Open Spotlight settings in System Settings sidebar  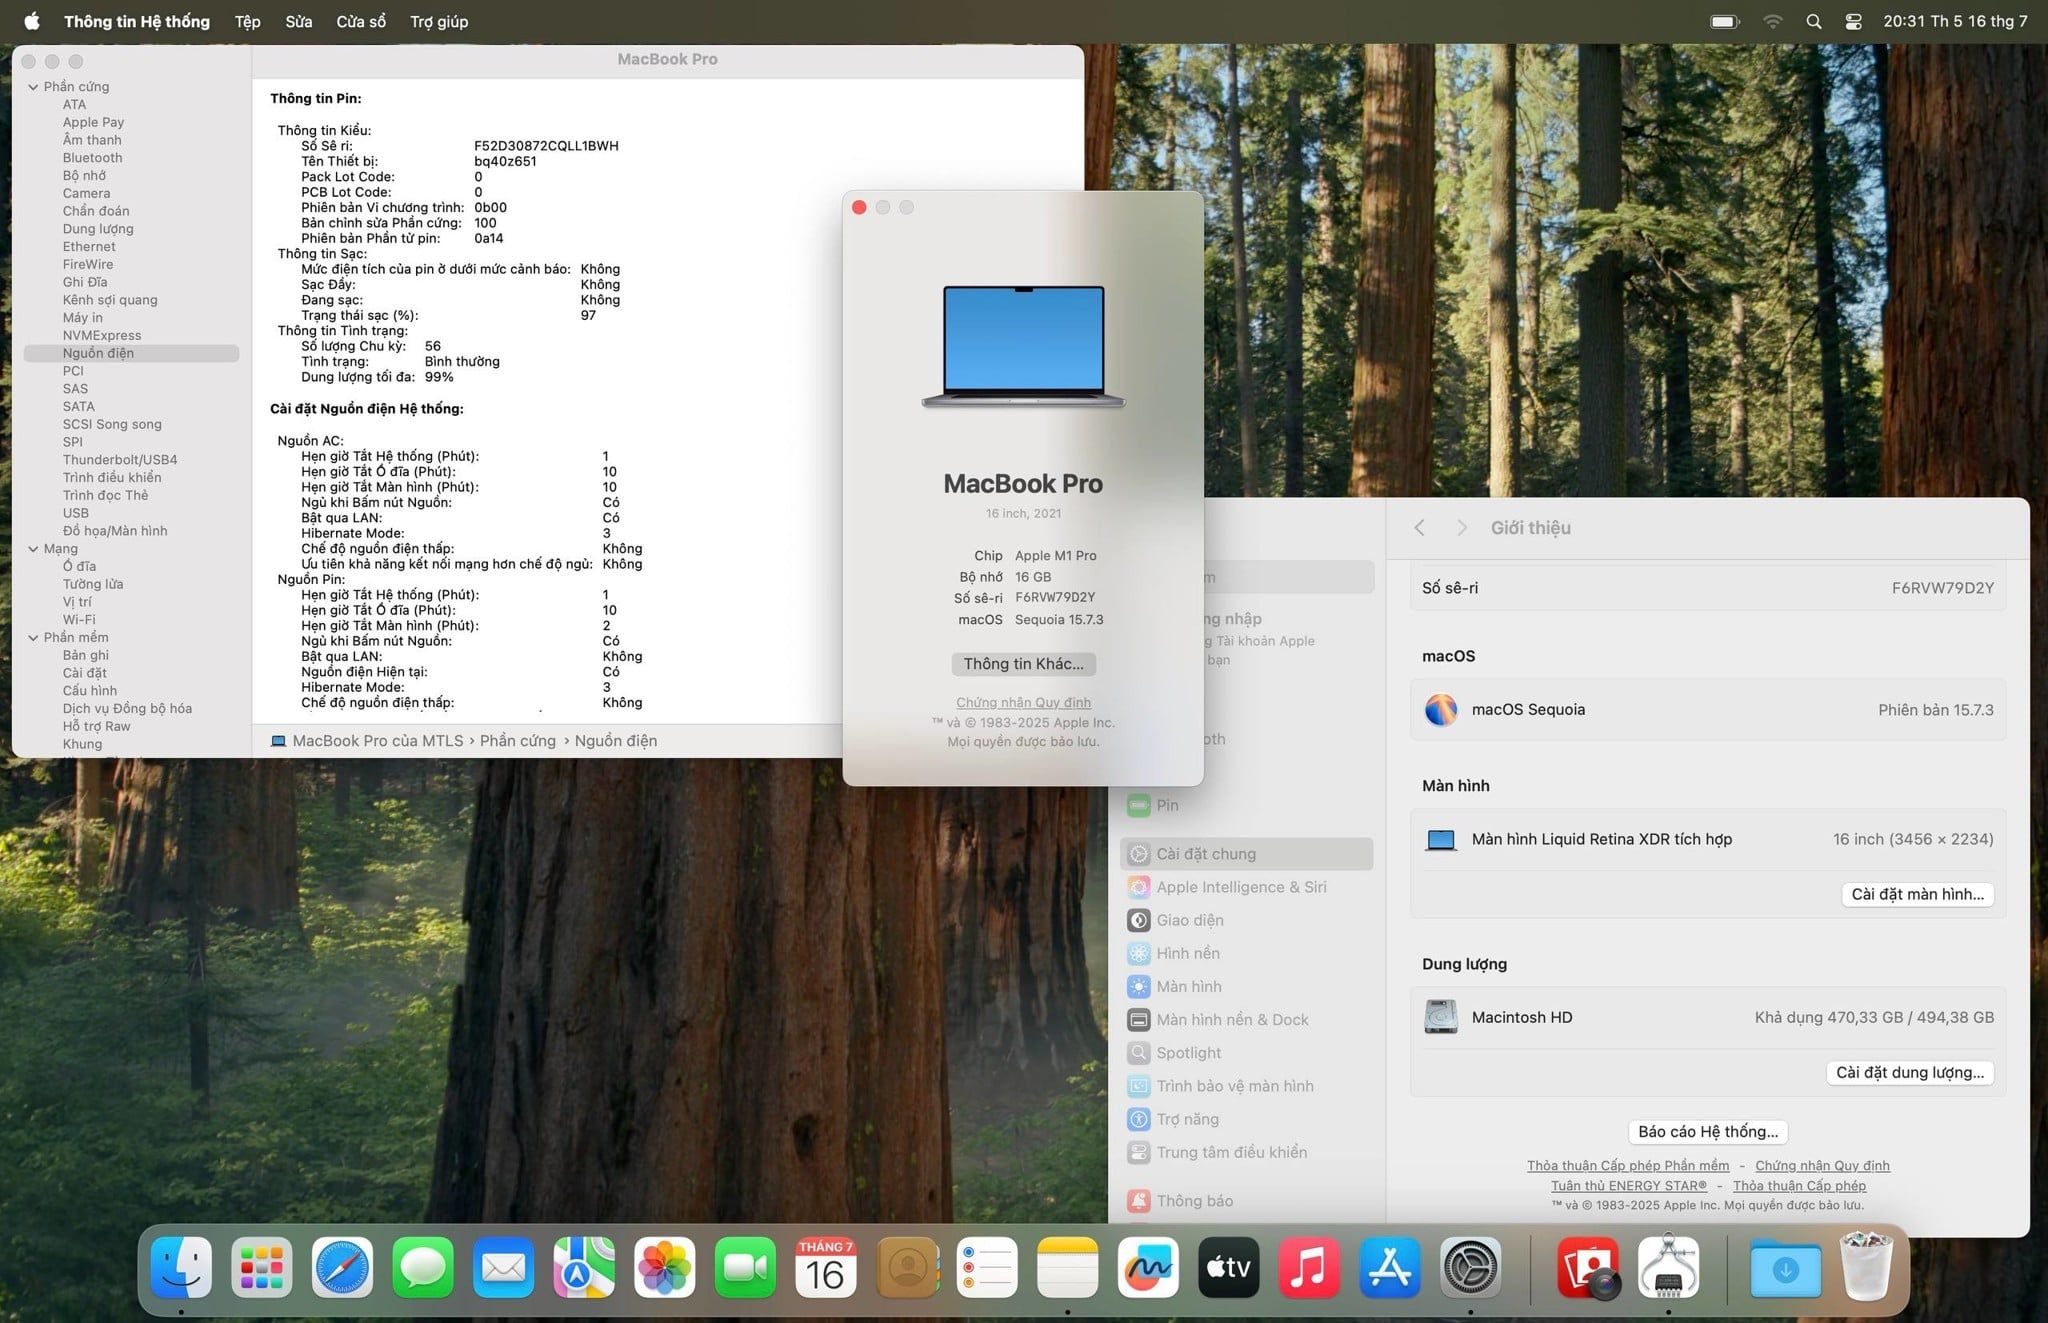[1247, 1052]
